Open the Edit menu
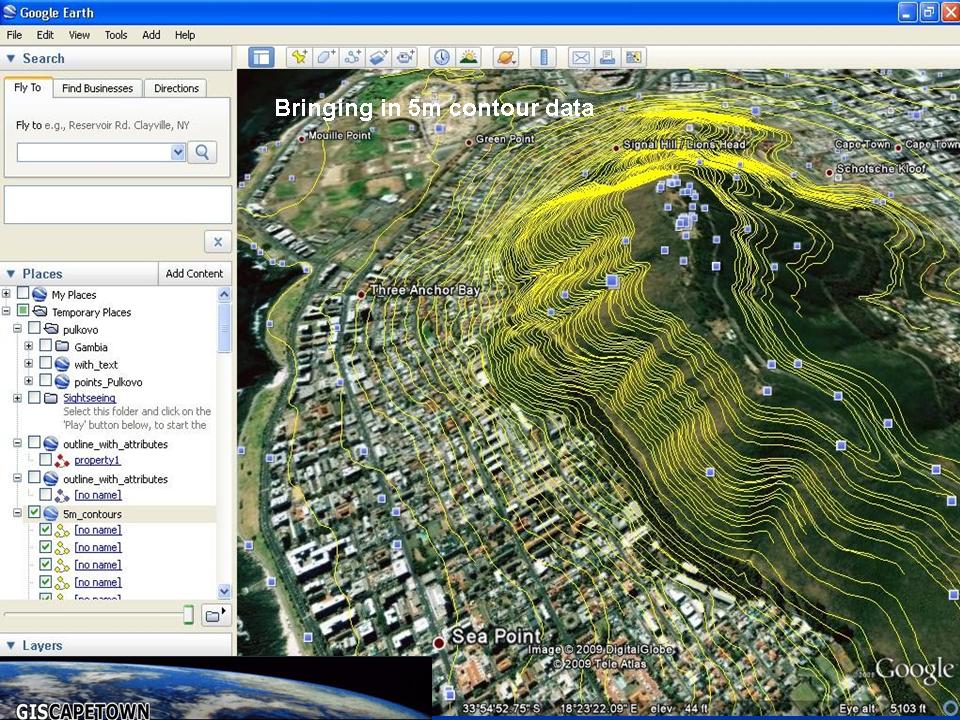960x720 pixels. 45,35
